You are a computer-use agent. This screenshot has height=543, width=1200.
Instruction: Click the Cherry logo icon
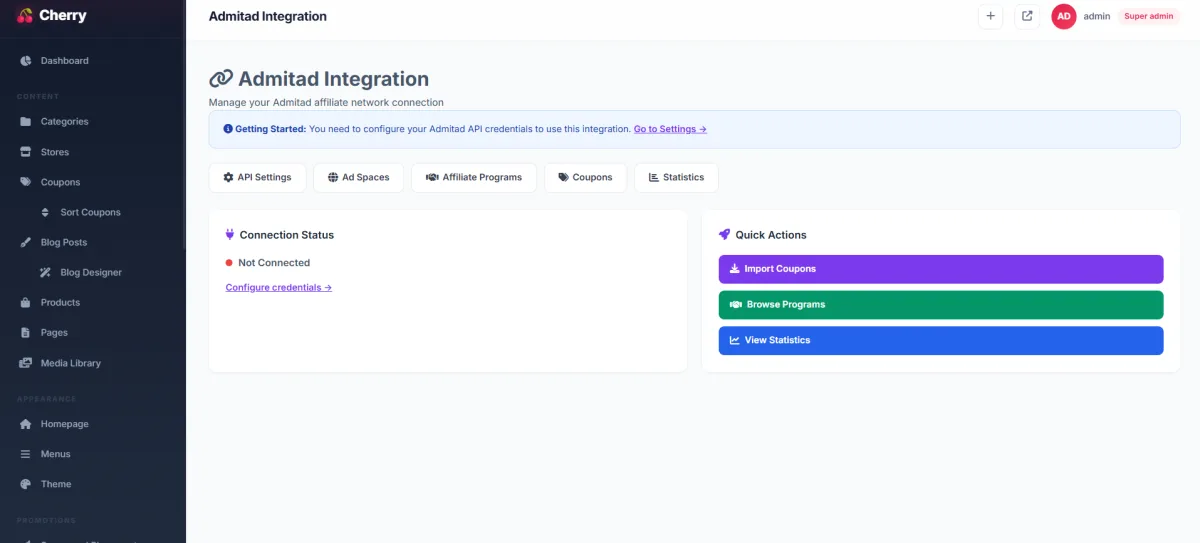(x=26, y=15)
